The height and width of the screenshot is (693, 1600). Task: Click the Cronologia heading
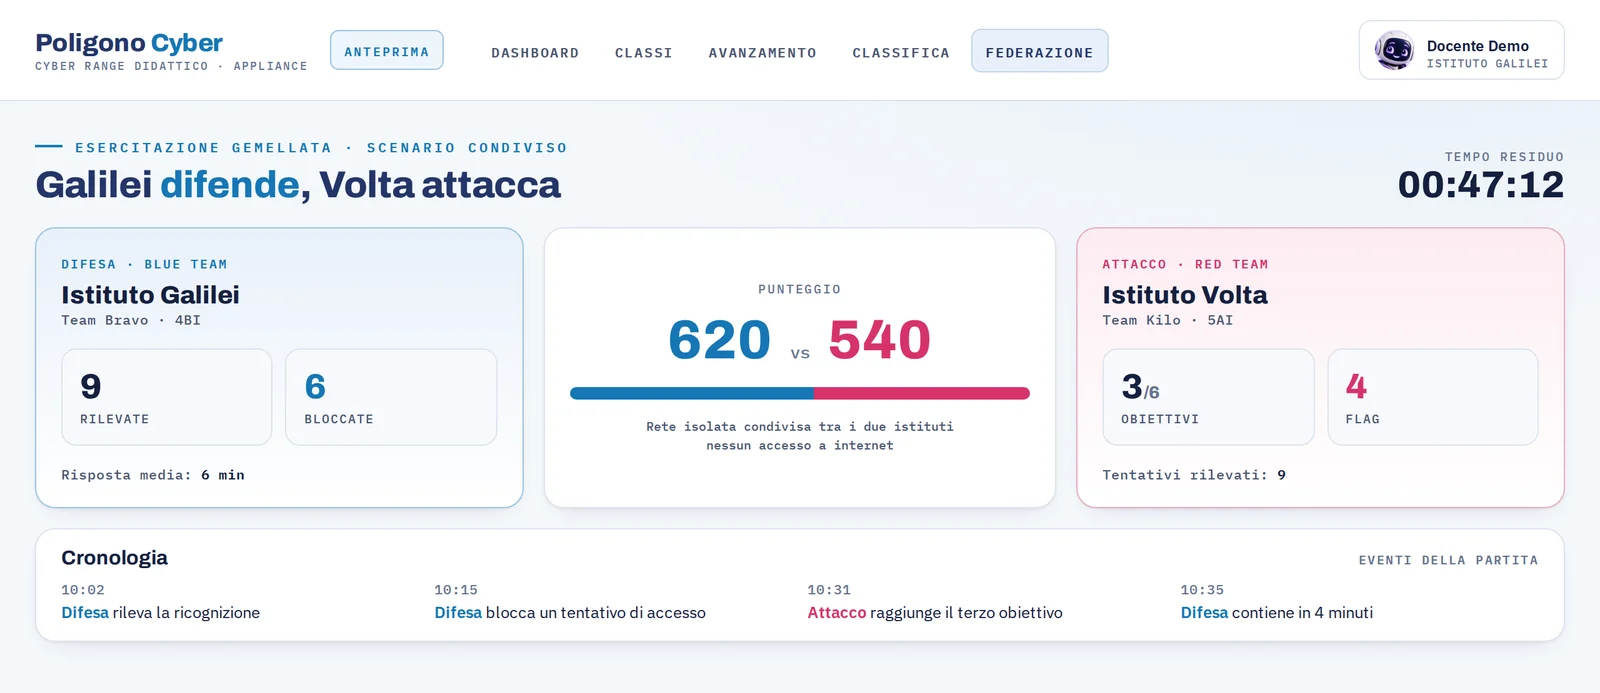click(x=114, y=558)
